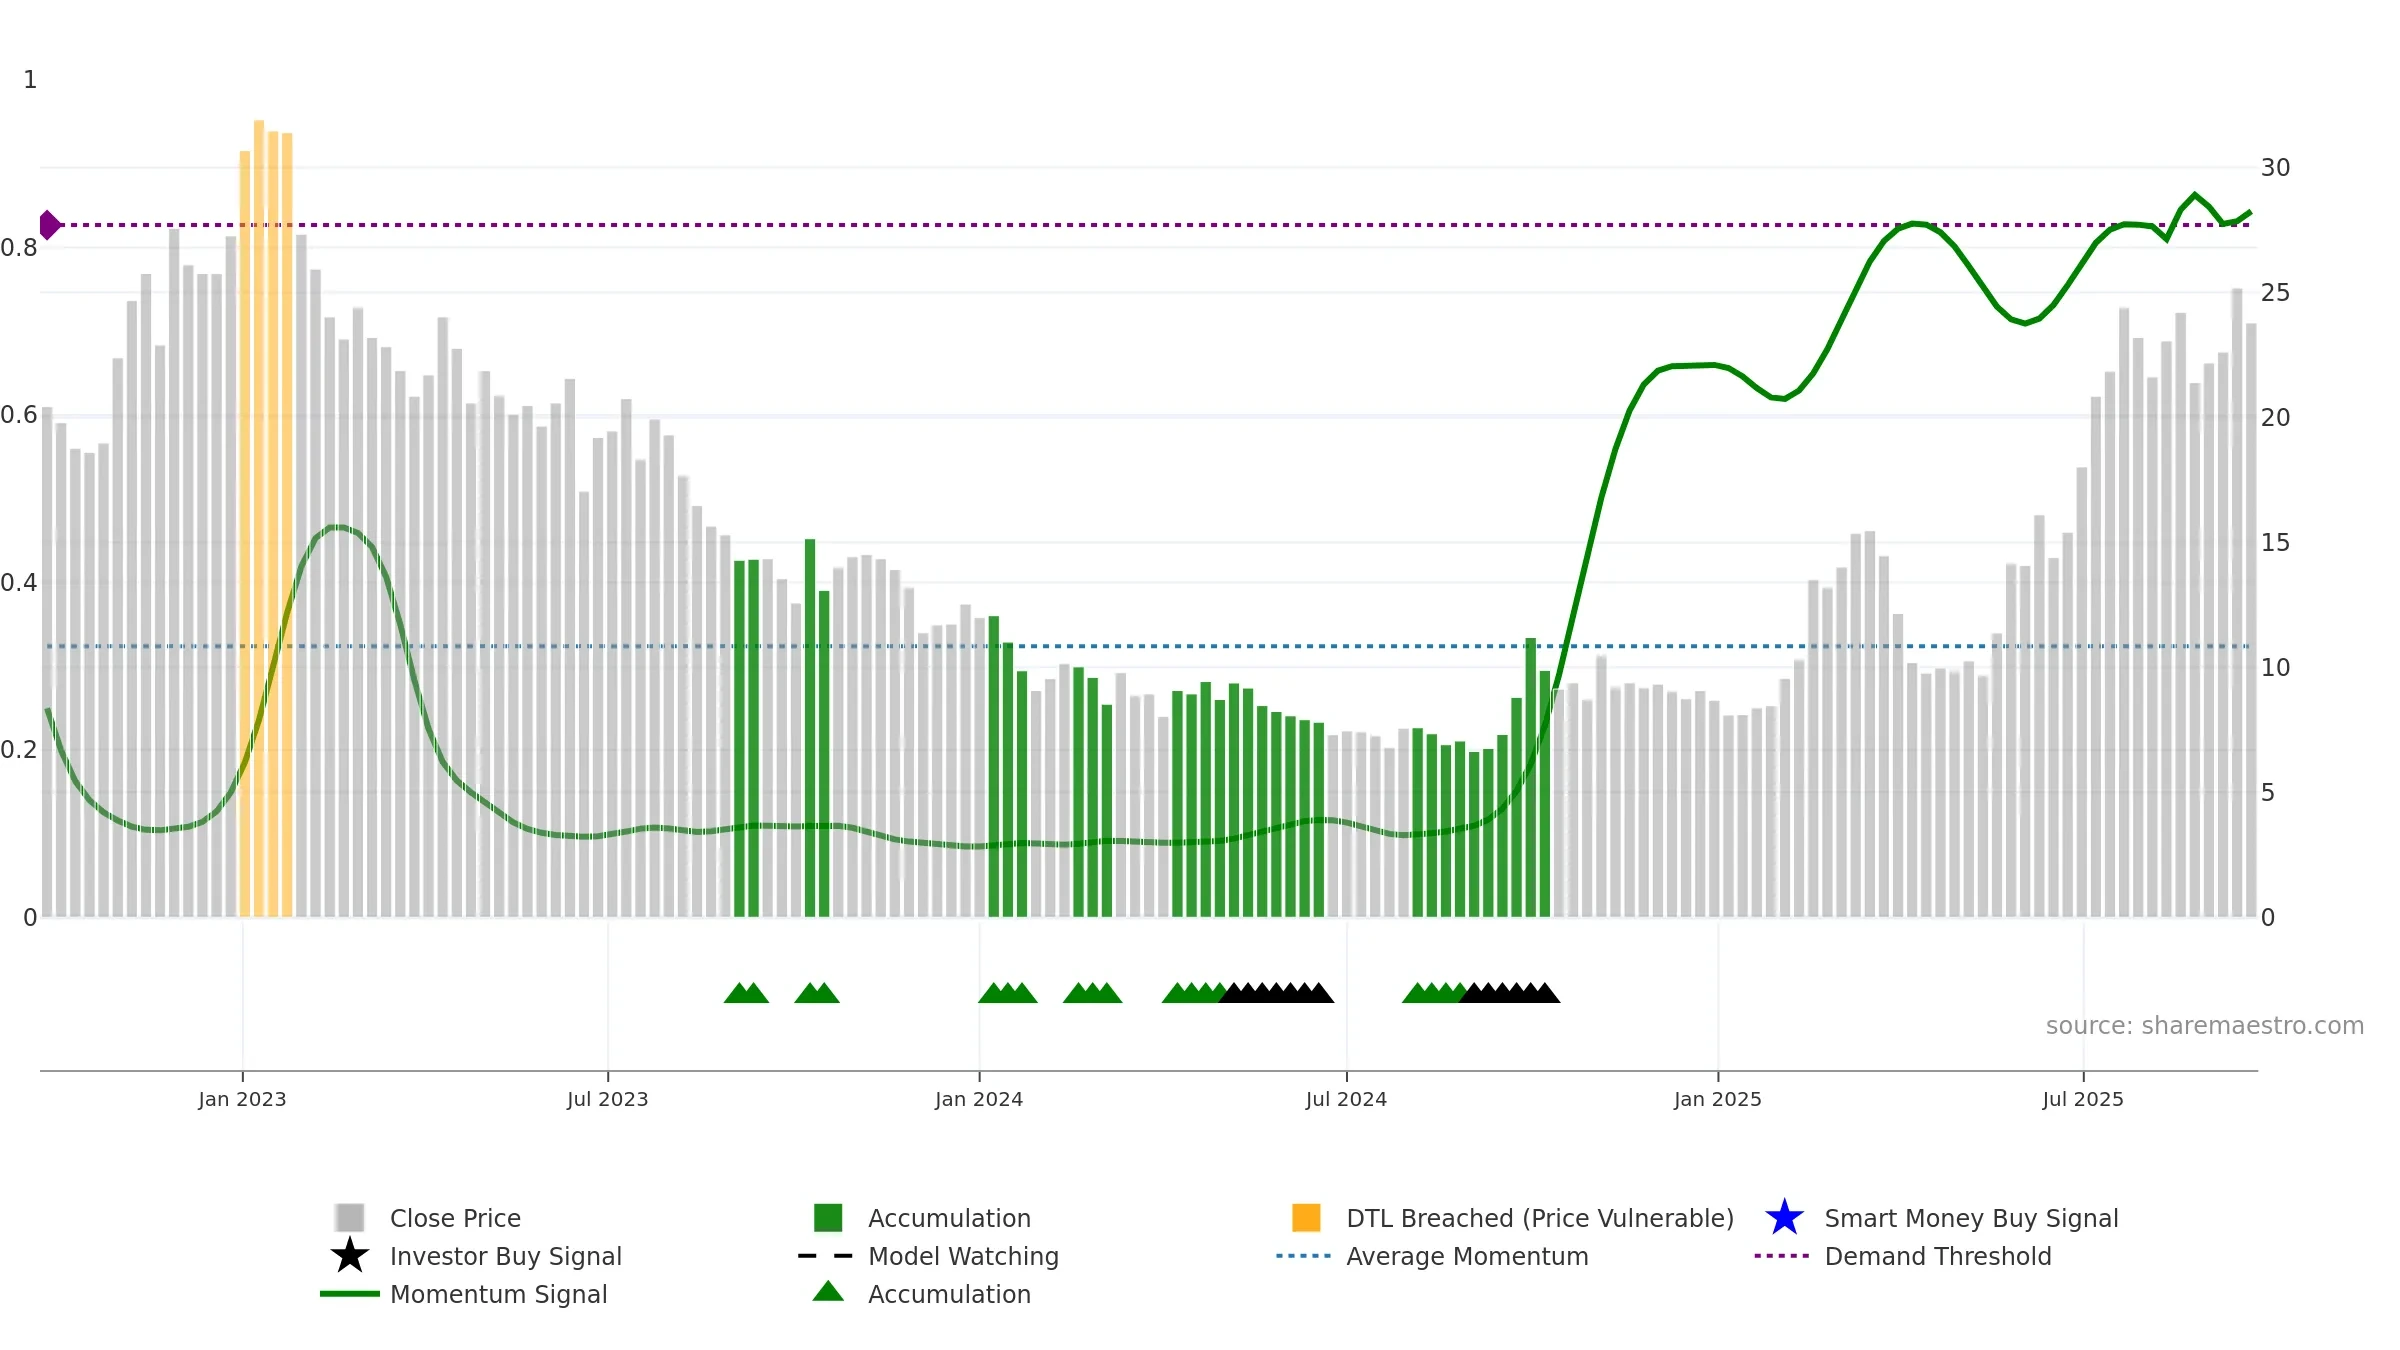The width and height of the screenshot is (2400, 1350).
Task: Click the blue Smart Money Buy Signal star
Action: tap(1784, 1217)
